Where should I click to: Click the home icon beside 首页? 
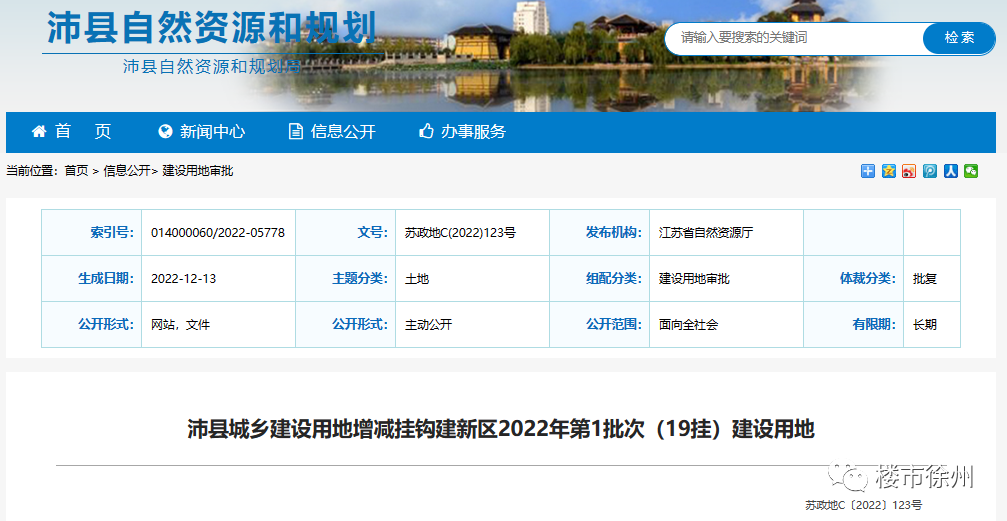point(39,132)
